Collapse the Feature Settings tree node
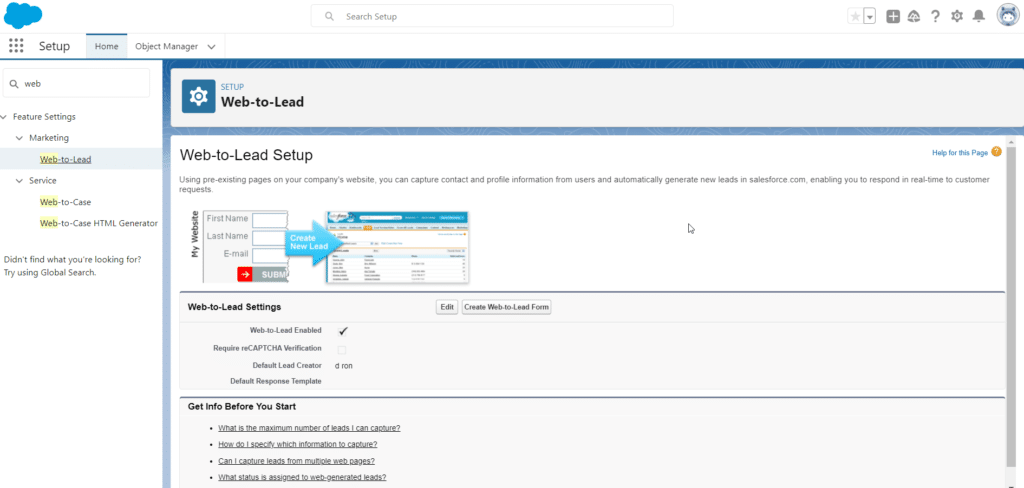Image resolution: width=1024 pixels, height=488 pixels. (6, 117)
